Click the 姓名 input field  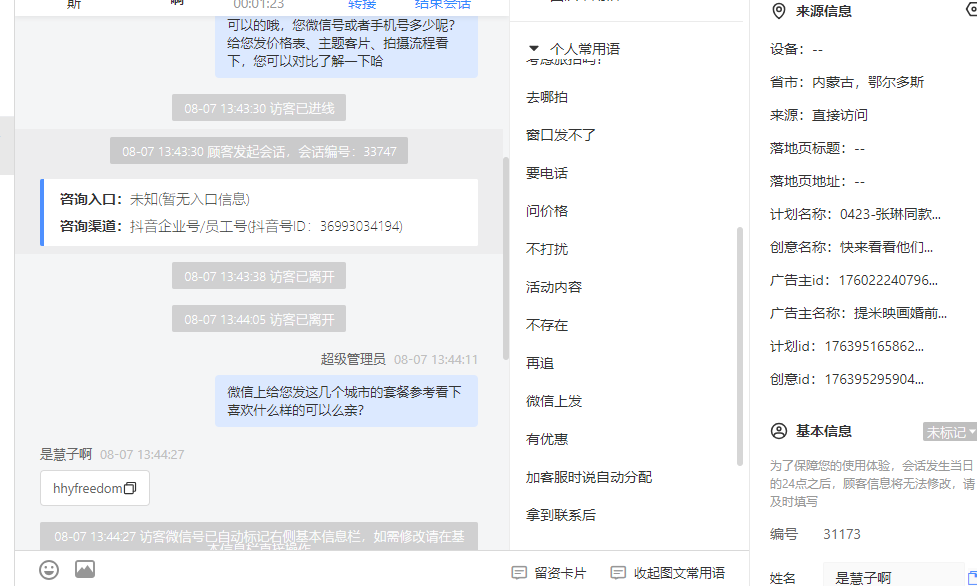tap(893, 577)
